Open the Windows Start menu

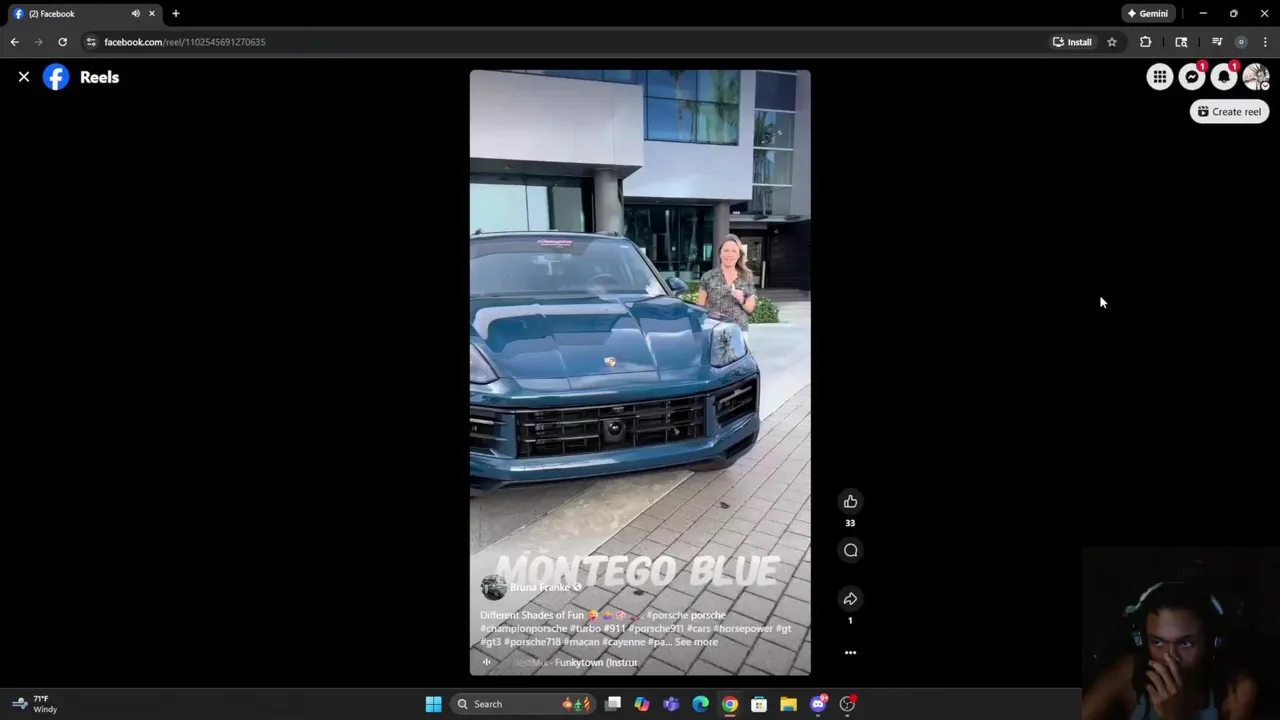click(433, 704)
